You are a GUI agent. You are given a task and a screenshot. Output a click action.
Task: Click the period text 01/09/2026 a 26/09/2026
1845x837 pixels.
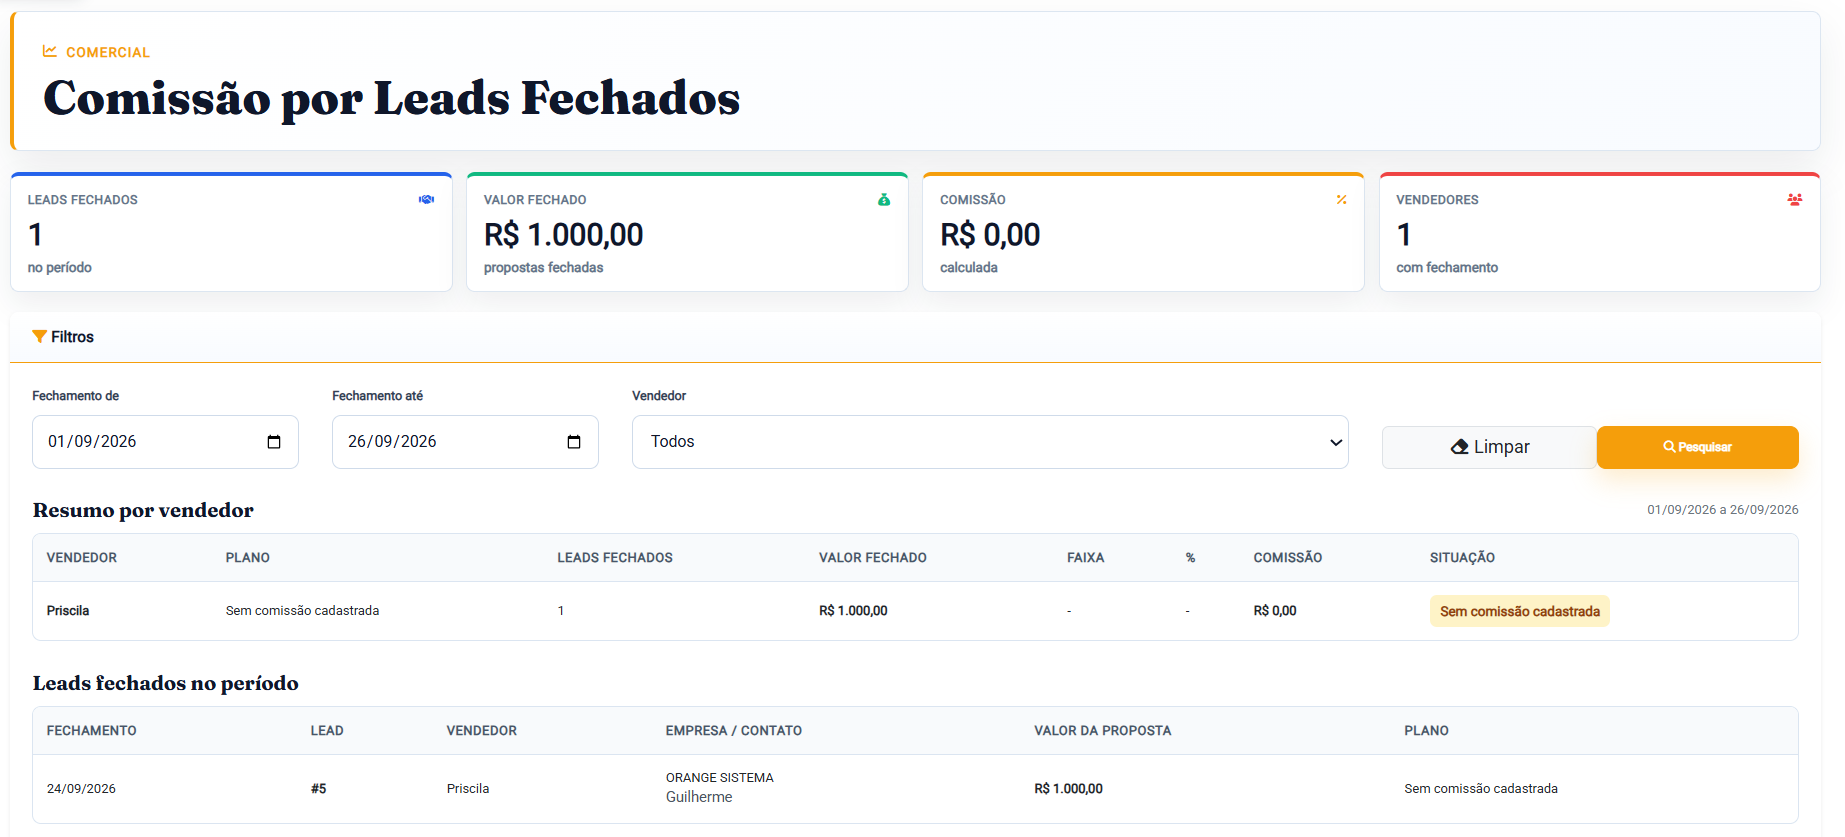pos(1722,510)
